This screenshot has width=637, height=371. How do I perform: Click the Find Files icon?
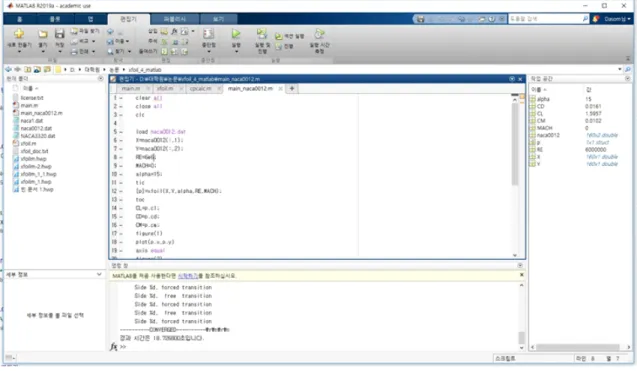click(x=74, y=31)
